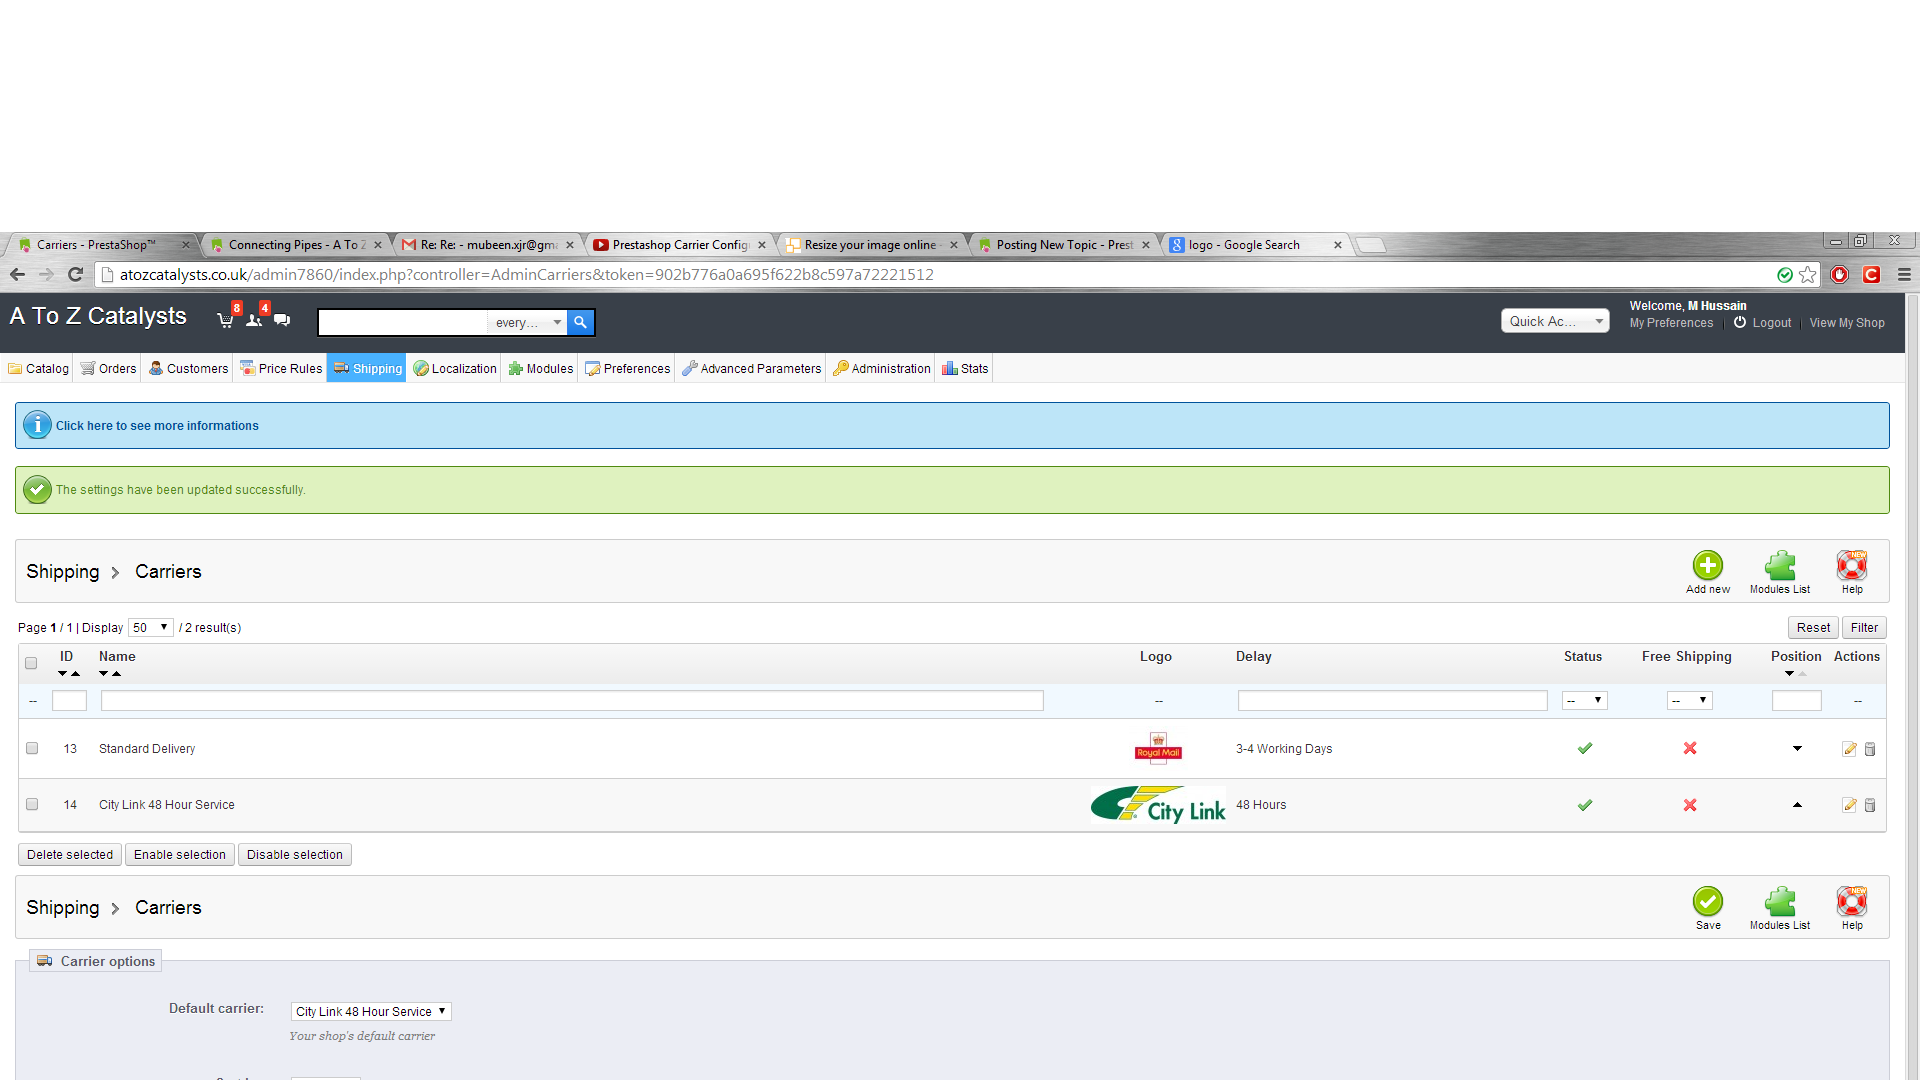This screenshot has width=1920, height=1080.
Task: Open the Quick Access dropdown
Action: point(1554,321)
